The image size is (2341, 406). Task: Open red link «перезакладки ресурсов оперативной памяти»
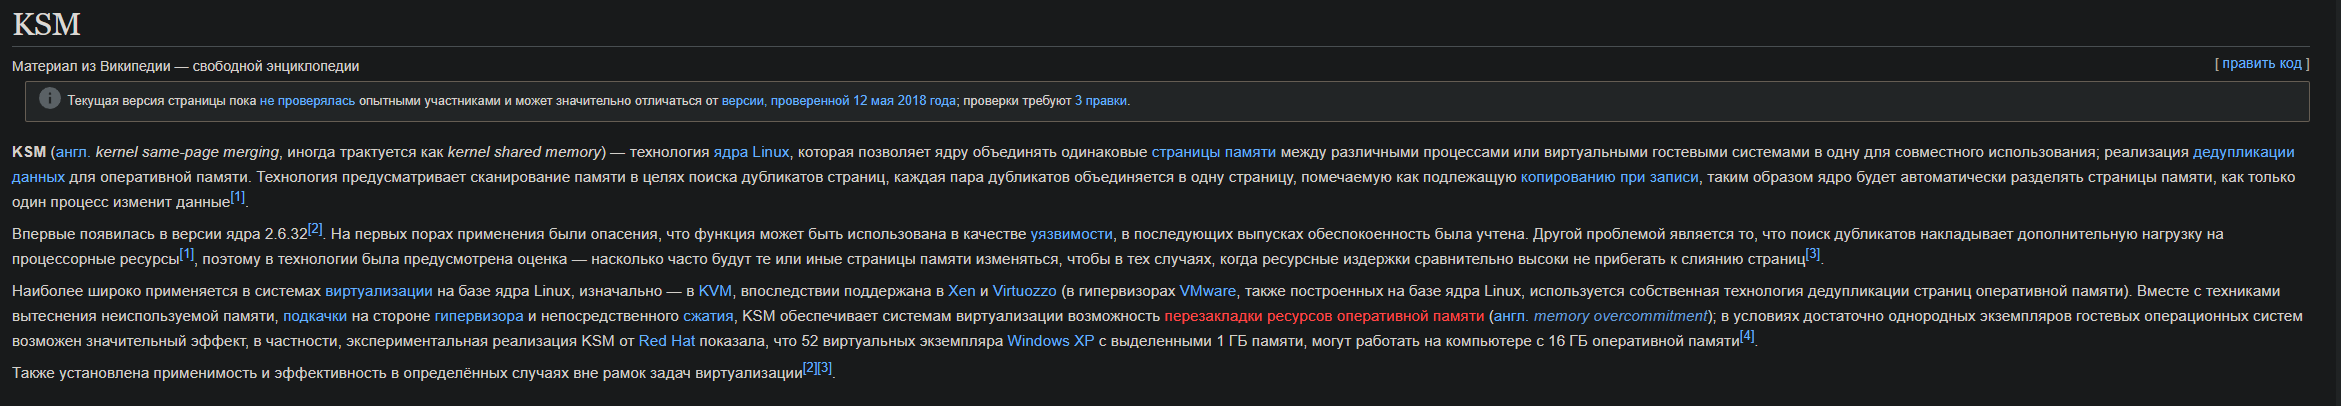coord(1324,316)
